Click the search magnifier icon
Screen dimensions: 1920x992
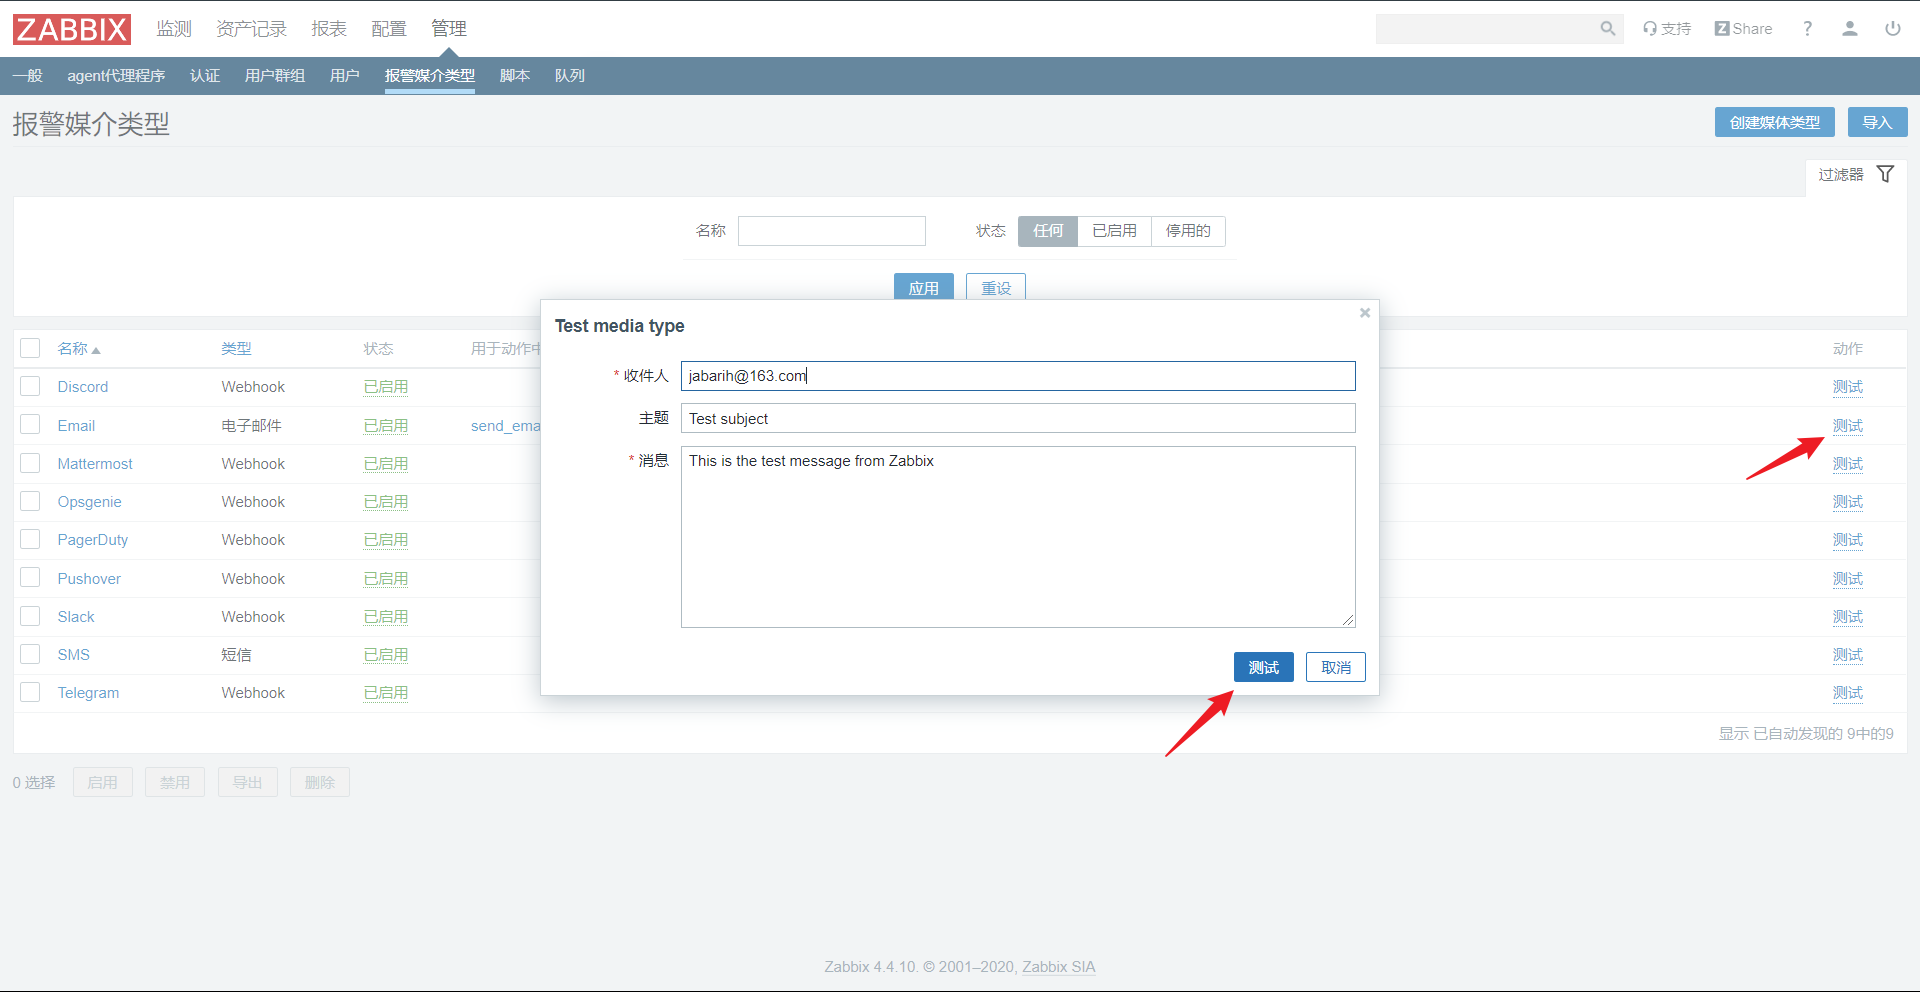[x=1607, y=29]
